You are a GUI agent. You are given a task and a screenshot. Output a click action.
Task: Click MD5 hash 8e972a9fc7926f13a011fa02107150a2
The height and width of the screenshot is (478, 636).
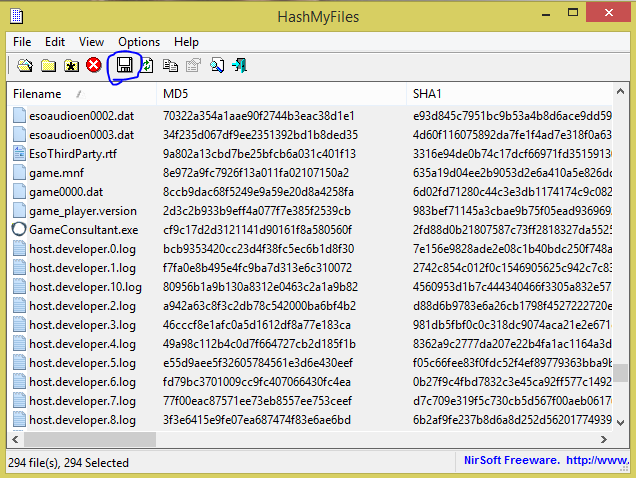[256, 172]
